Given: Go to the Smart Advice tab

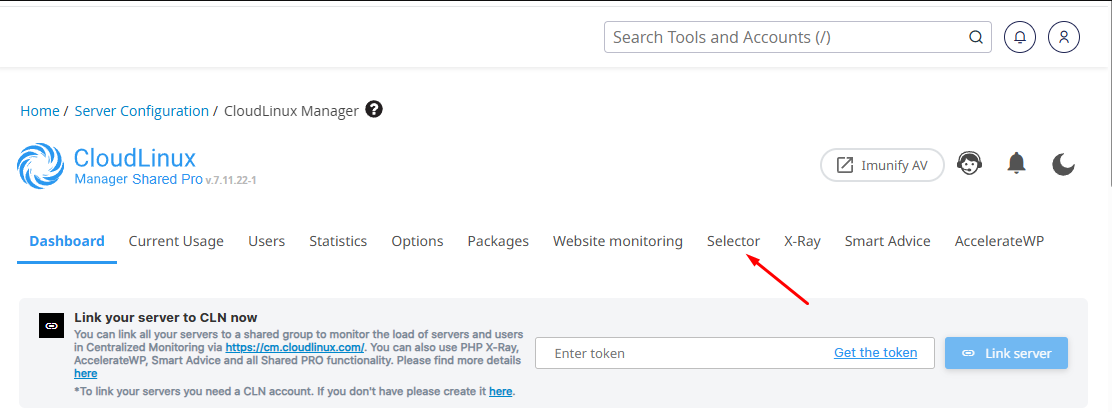Looking at the screenshot, I should point(887,241).
